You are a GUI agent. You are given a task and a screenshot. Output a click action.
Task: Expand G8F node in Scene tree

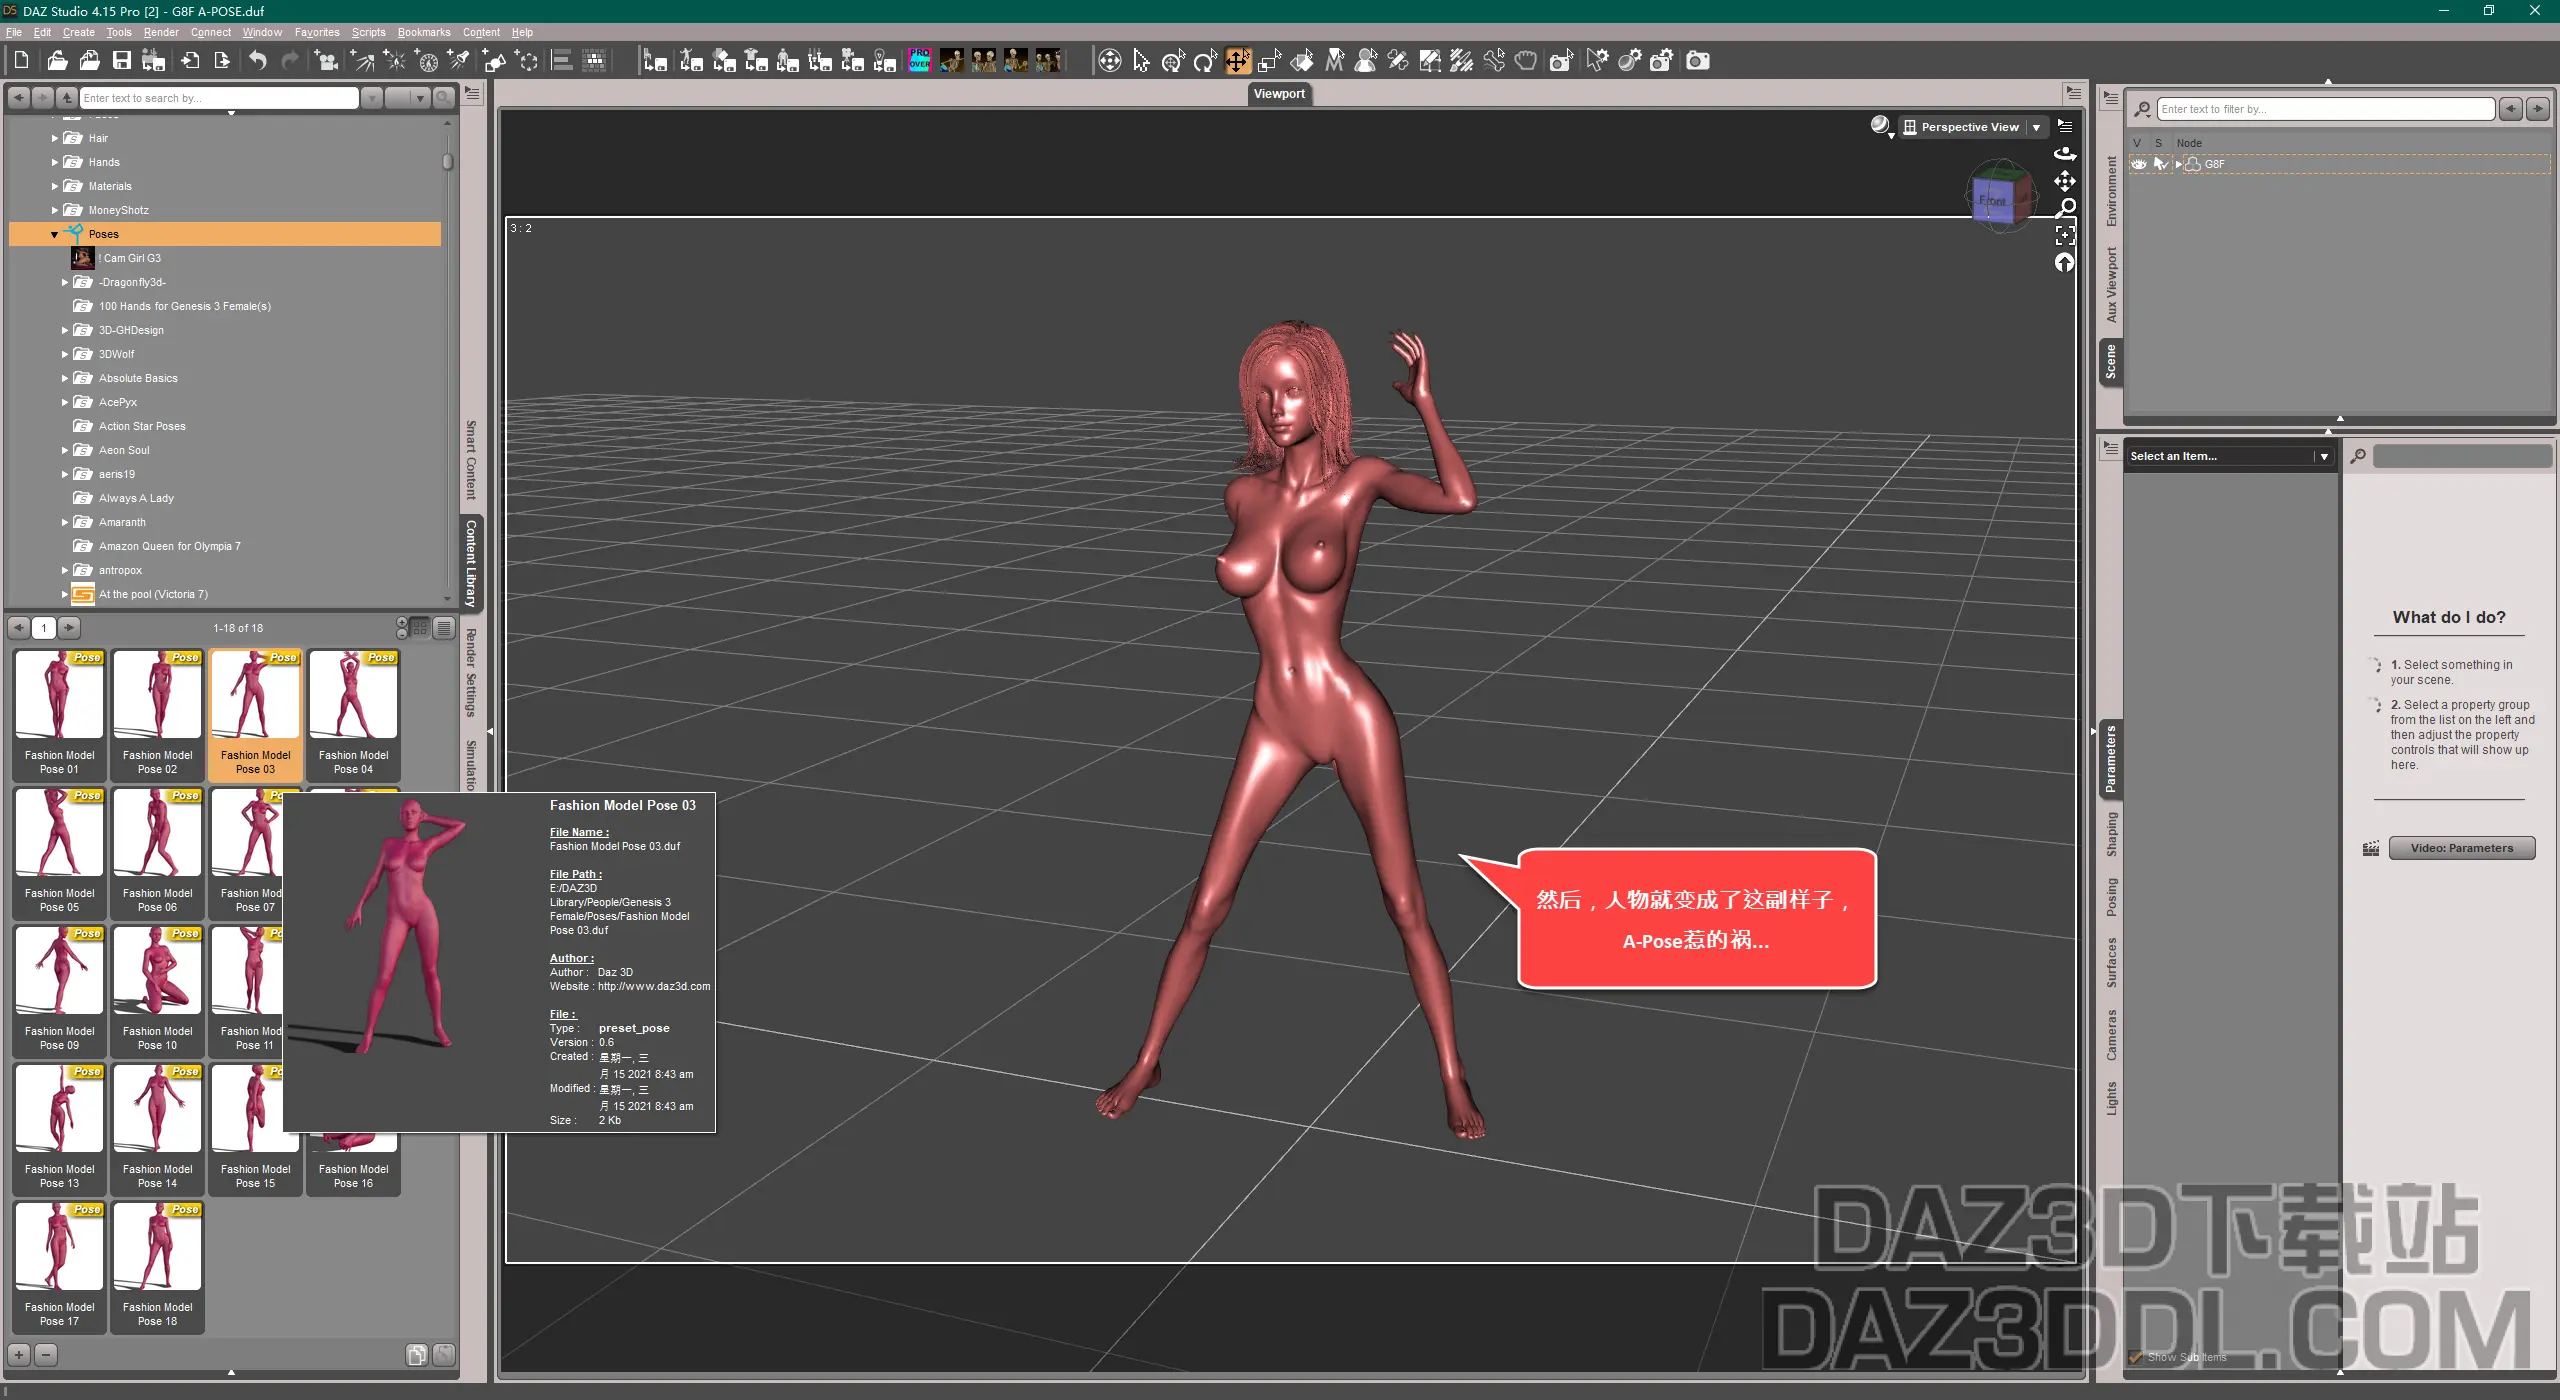click(x=2179, y=164)
